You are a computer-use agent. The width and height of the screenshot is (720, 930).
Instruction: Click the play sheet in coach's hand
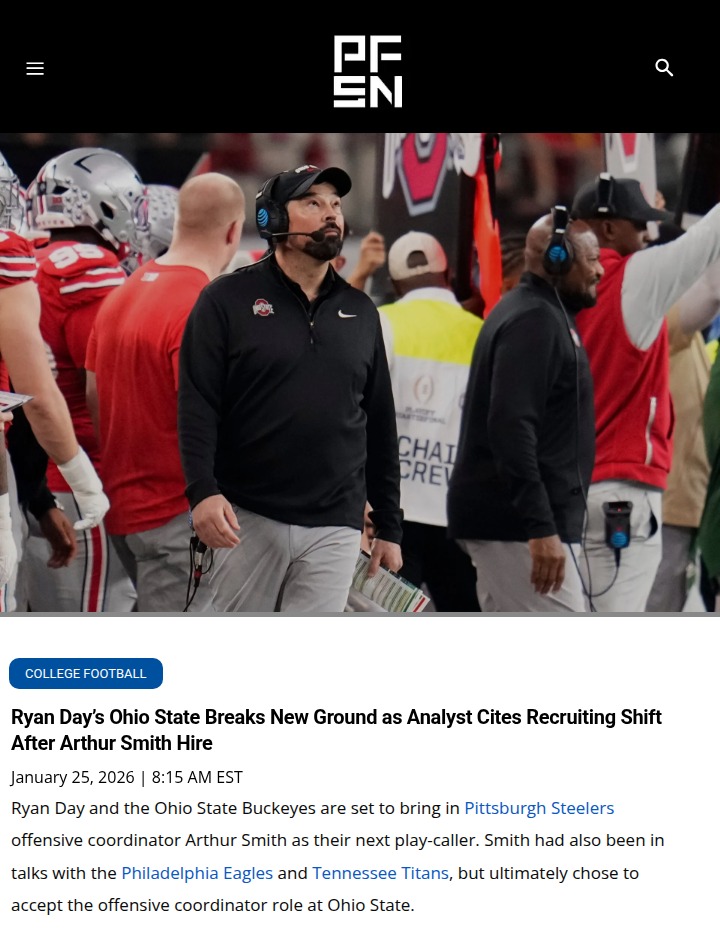(x=388, y=585)
